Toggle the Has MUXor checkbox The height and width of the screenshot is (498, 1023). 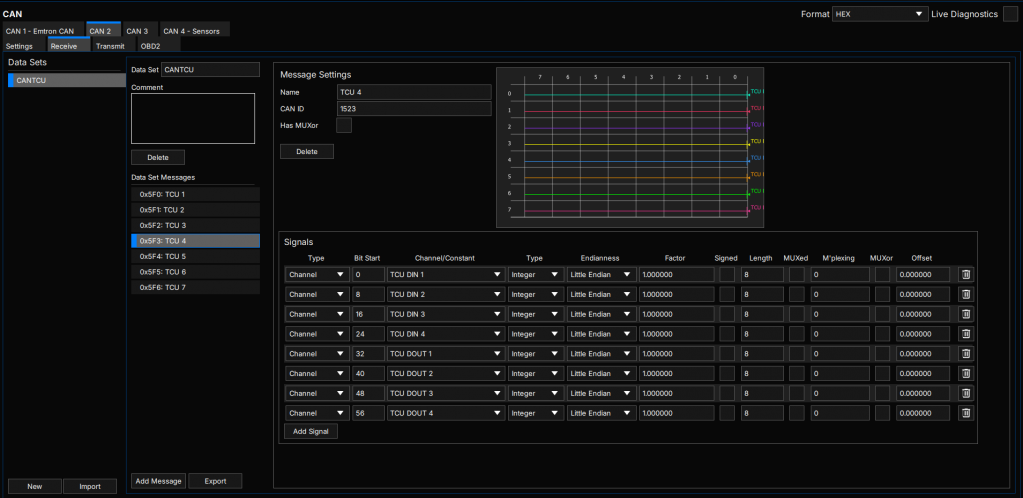click(x=343, y=125)
